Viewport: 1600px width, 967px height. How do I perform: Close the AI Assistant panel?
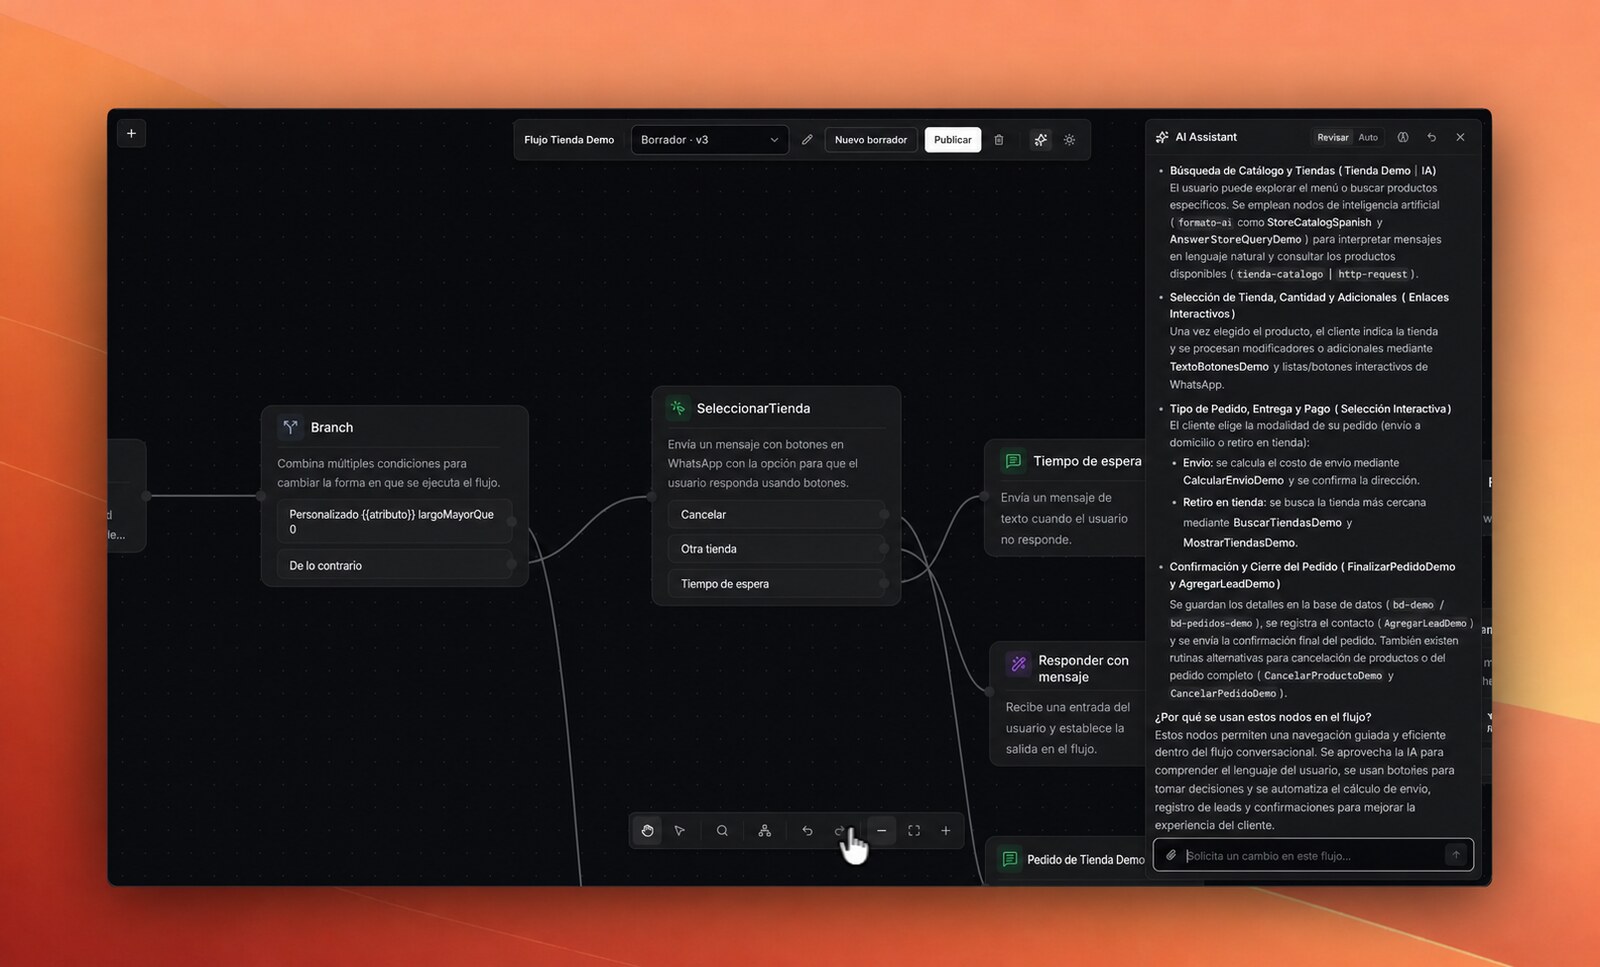pos(1460,137)
